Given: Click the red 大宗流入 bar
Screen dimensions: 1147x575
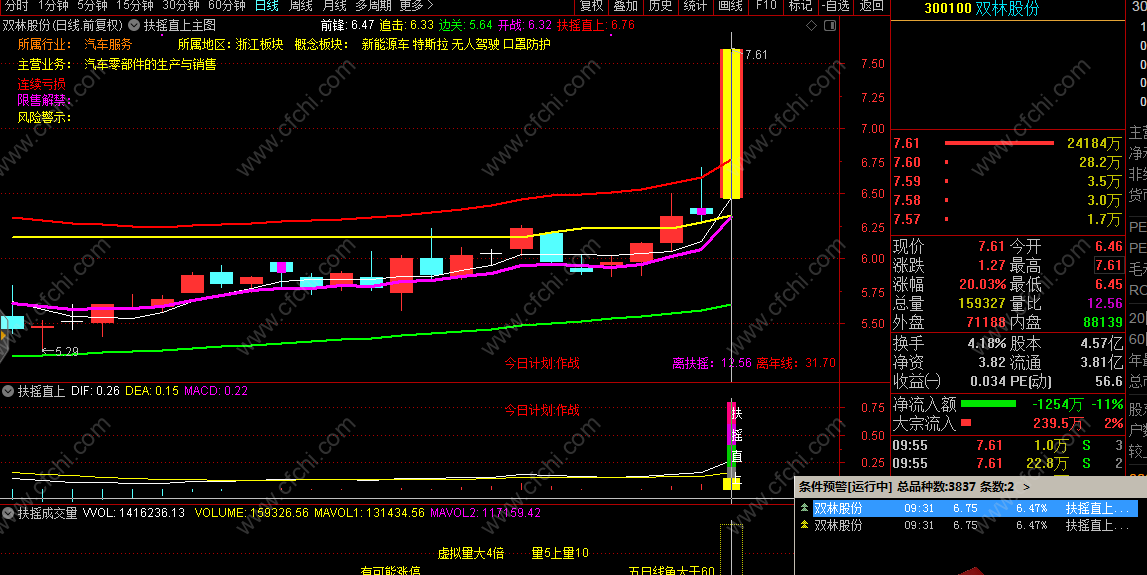Looking at the screenshot, I should (x=966, y=423).
